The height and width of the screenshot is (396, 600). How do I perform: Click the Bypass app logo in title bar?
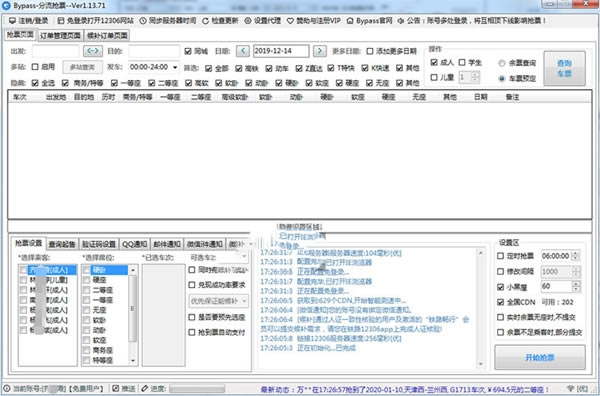(x=6, y=5)
